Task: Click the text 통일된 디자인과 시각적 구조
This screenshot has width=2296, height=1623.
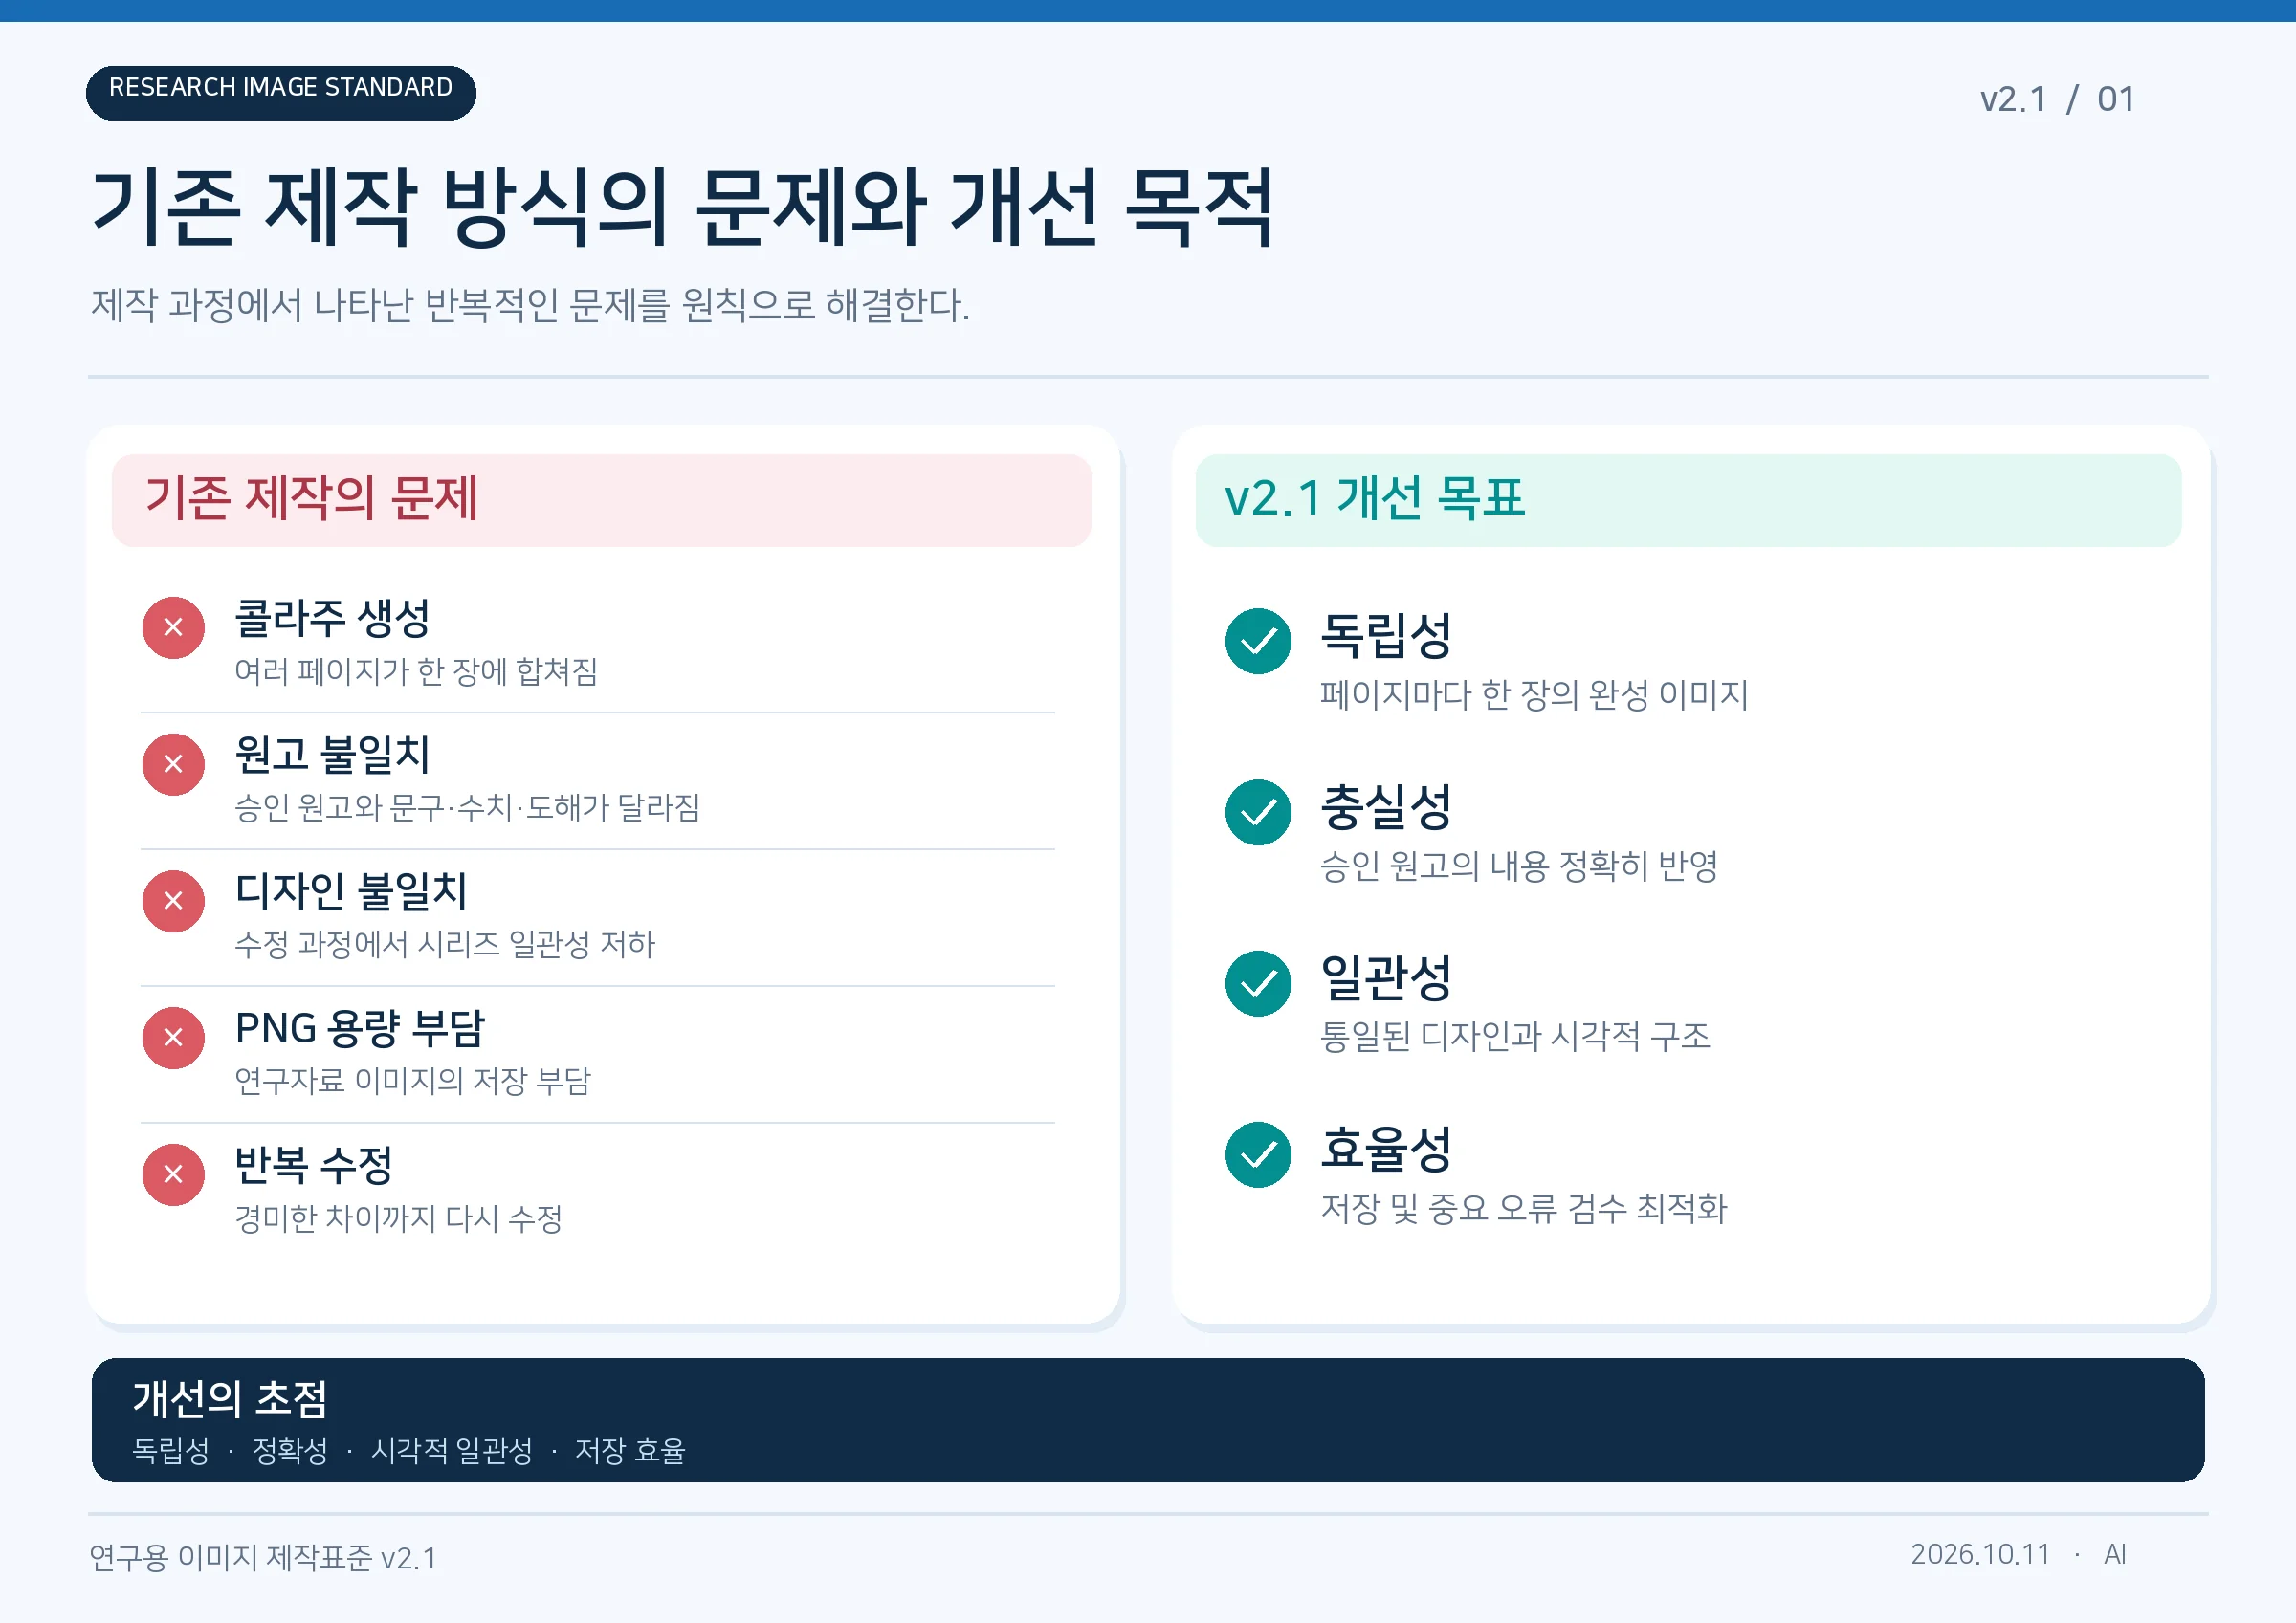Action: pyautogui.click(x=1515, y=1036)
